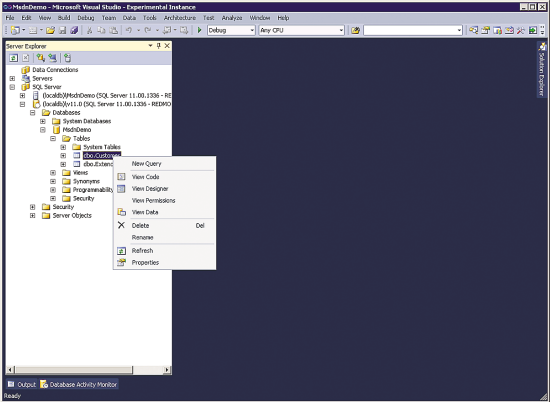The image size is (550, 402).
Task: Open the Toolbox wrench toolbar icon
Action: [521, 31]
